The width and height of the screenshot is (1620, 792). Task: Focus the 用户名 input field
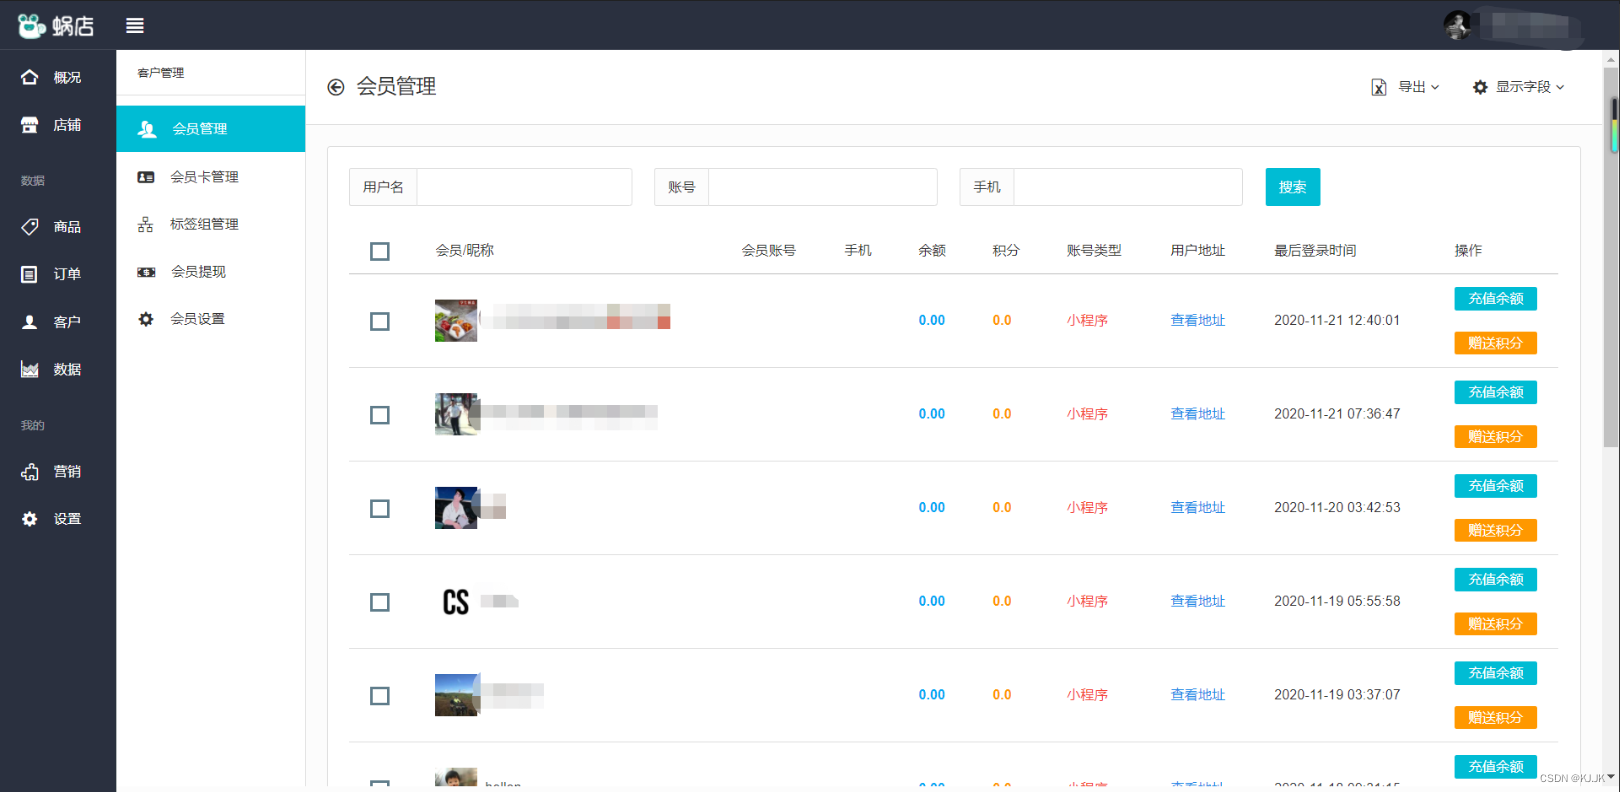click(524, 187)
